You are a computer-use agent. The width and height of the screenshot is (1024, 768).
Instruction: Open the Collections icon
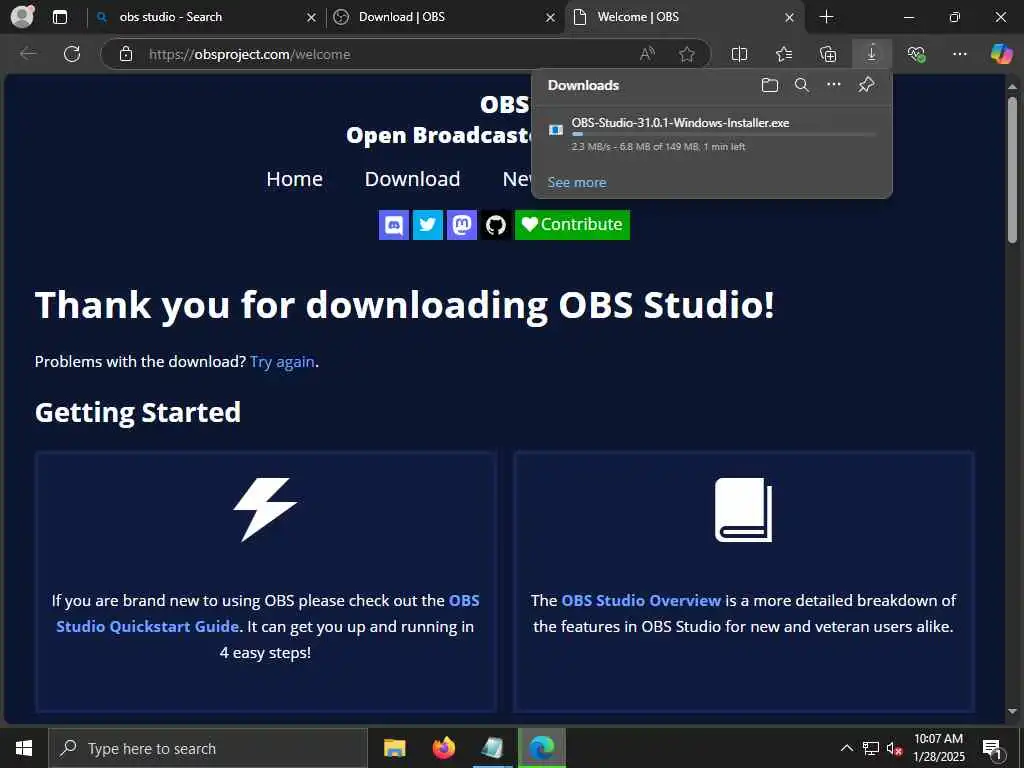827,54
